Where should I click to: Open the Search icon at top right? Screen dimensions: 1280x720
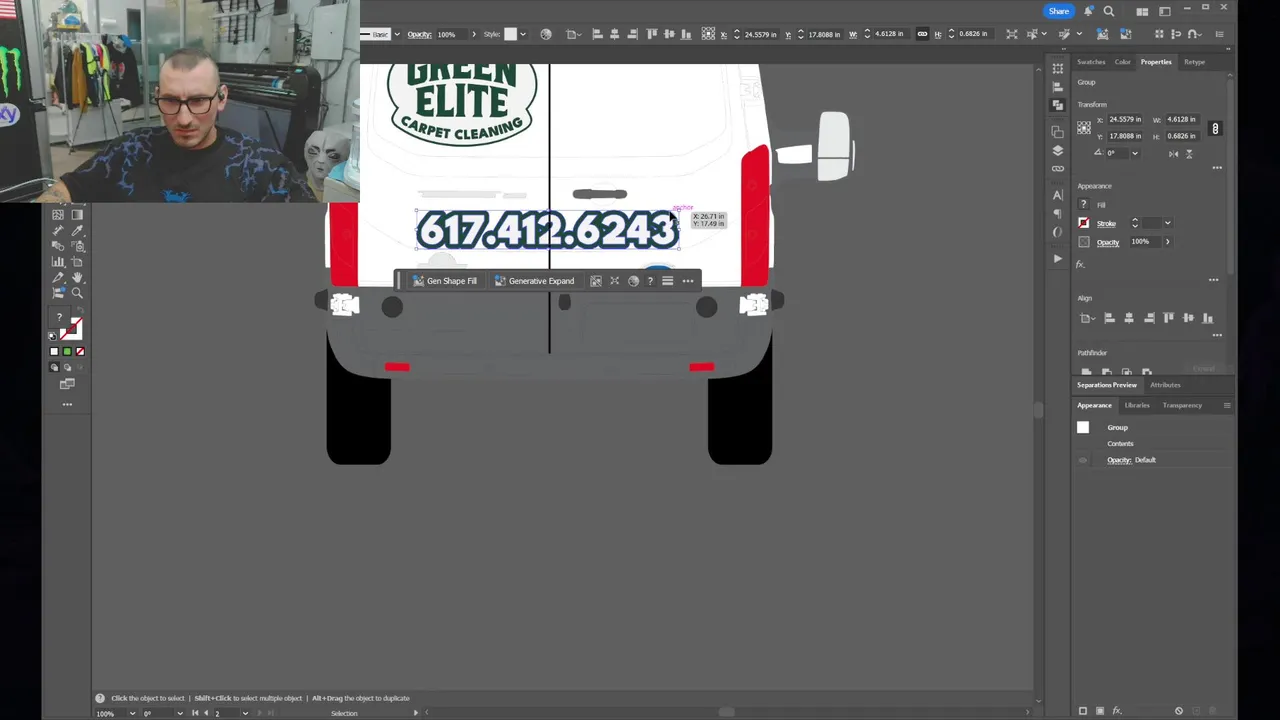1109,11
